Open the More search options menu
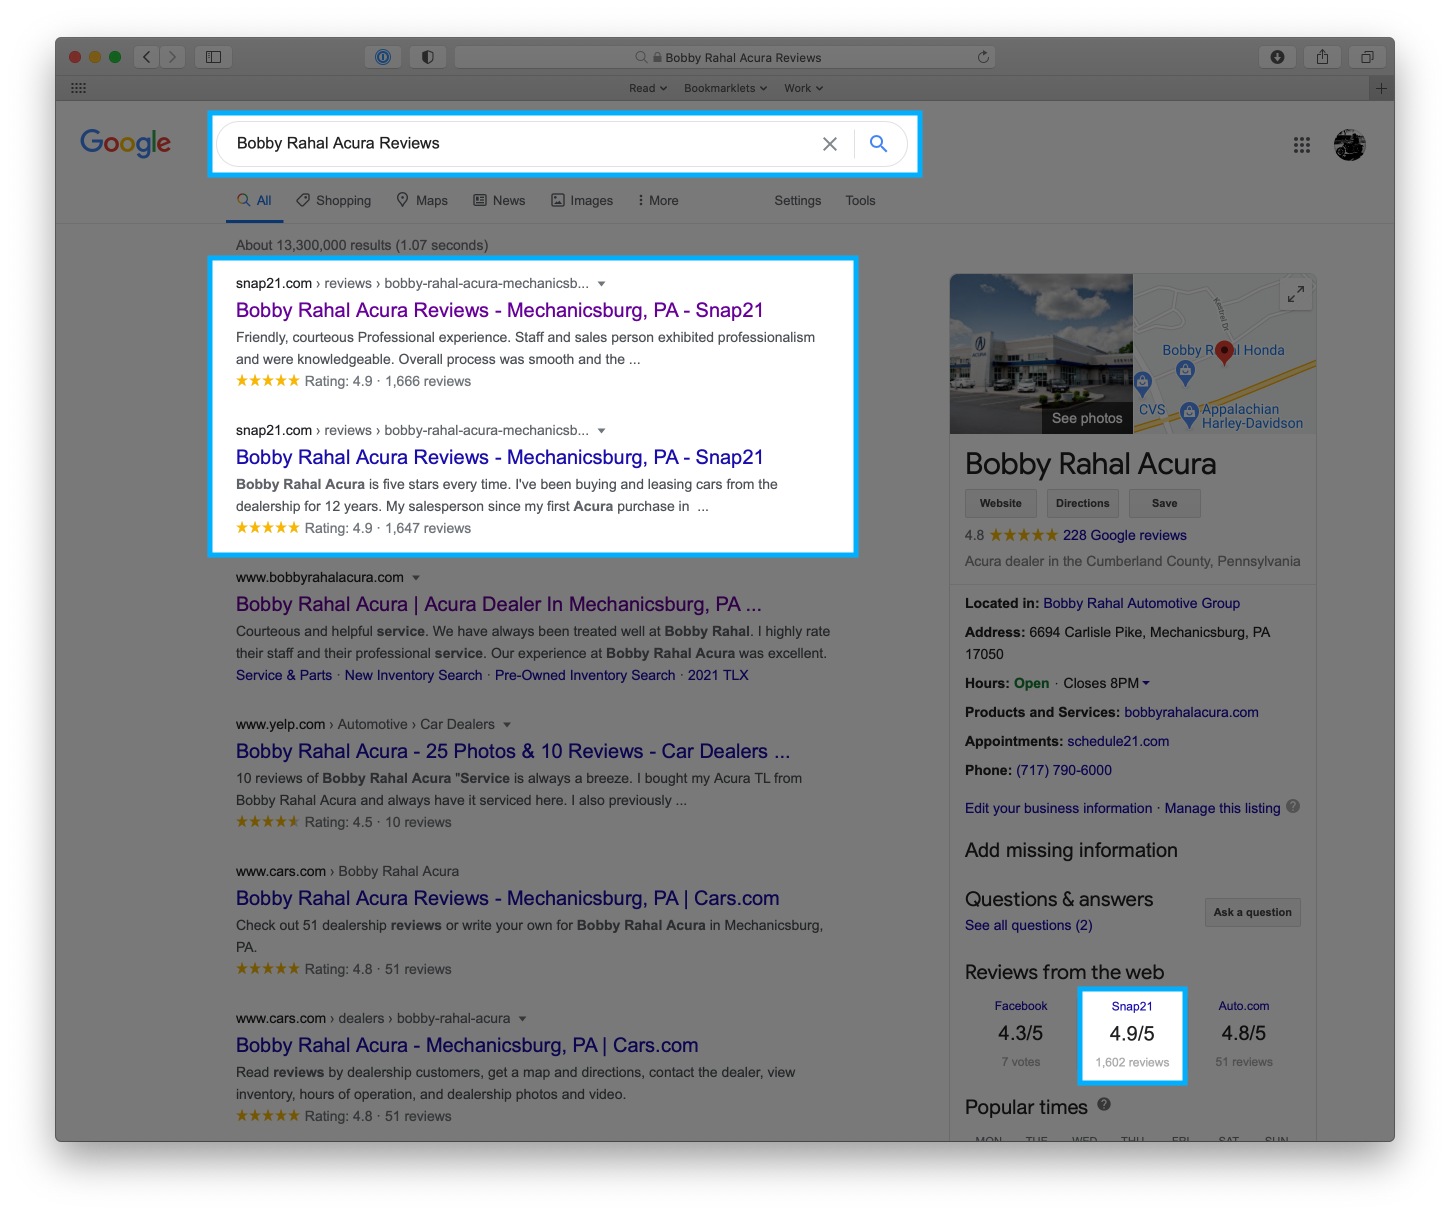 point(658,200)
